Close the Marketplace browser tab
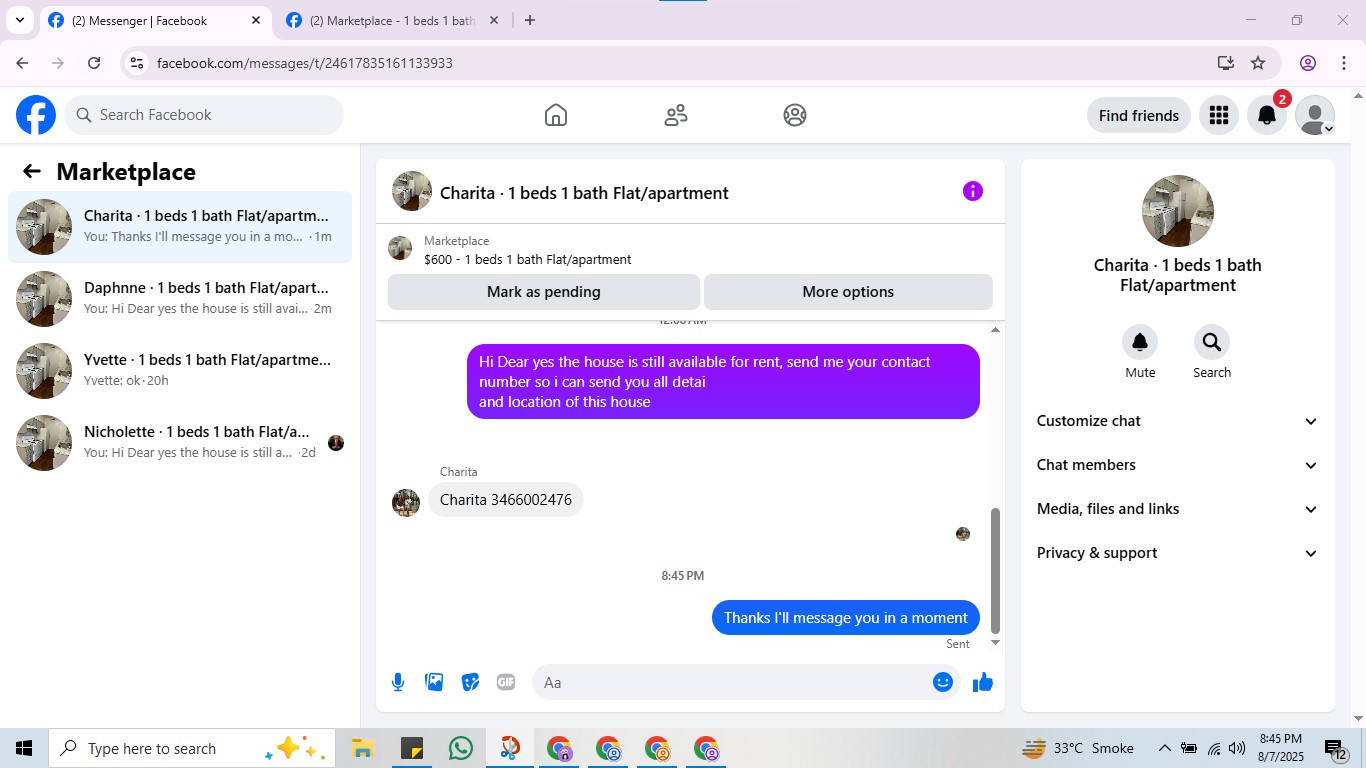1366x768 pixels. point(493,20)
